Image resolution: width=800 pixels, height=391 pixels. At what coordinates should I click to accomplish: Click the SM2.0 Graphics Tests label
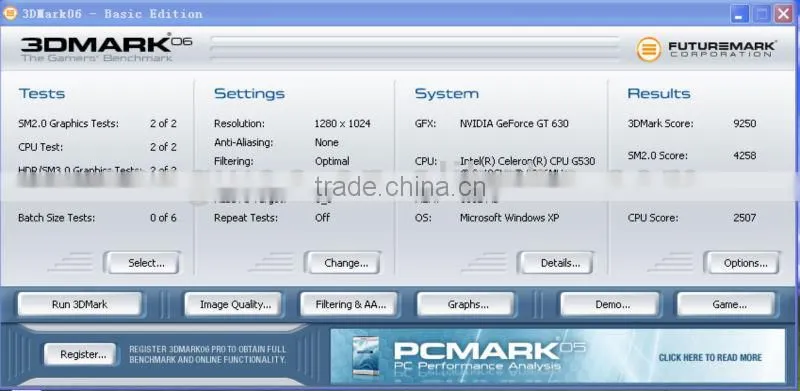pos(68,124)
